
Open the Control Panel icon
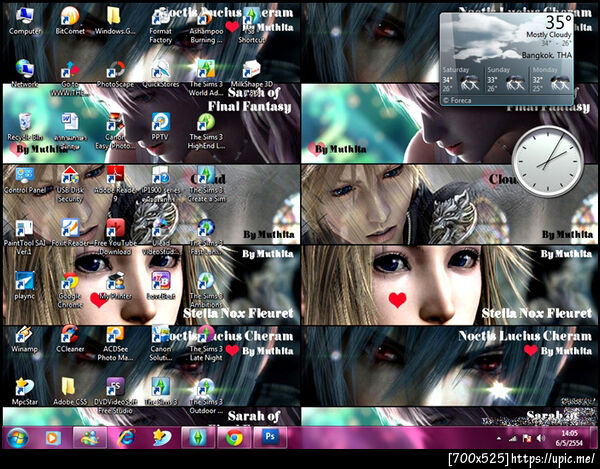point(25,180)
